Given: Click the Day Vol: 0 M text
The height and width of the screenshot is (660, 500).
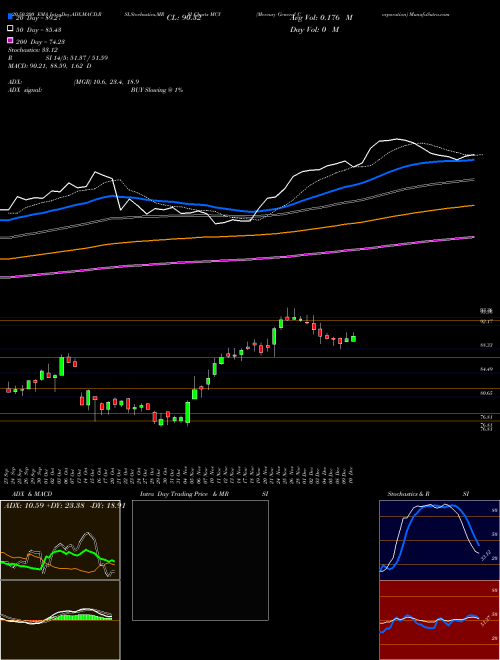Looking at the screenshot, I should click(314, 29).
